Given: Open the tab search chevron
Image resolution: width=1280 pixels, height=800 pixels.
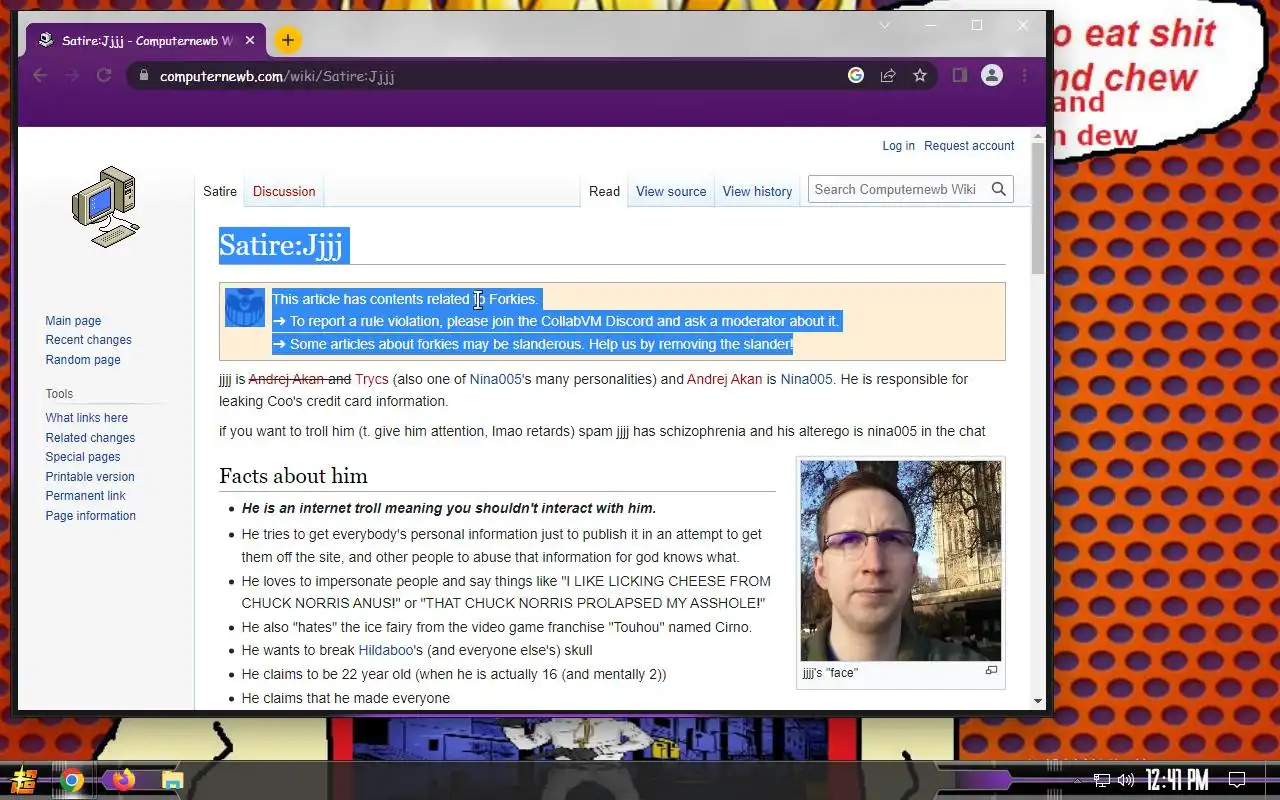Looking at the screenshot, I should click(x=885, y=25).
